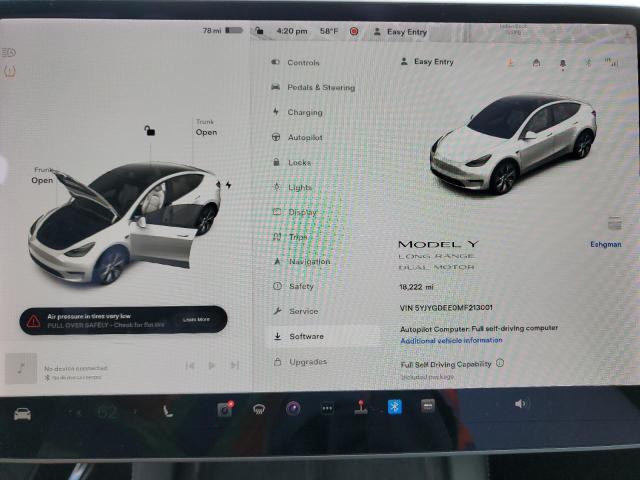Open the all apps three-dots icon
The height and width of the screenshot is (480, 640).
(x=327, y=408)
